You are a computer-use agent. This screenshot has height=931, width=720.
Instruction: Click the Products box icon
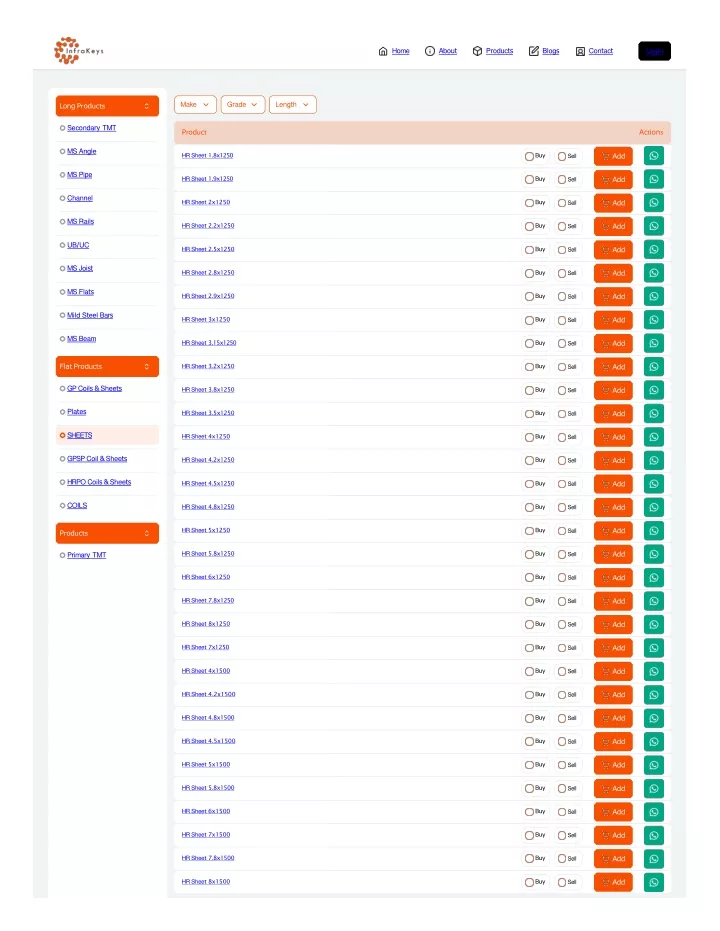click(477, 51)
